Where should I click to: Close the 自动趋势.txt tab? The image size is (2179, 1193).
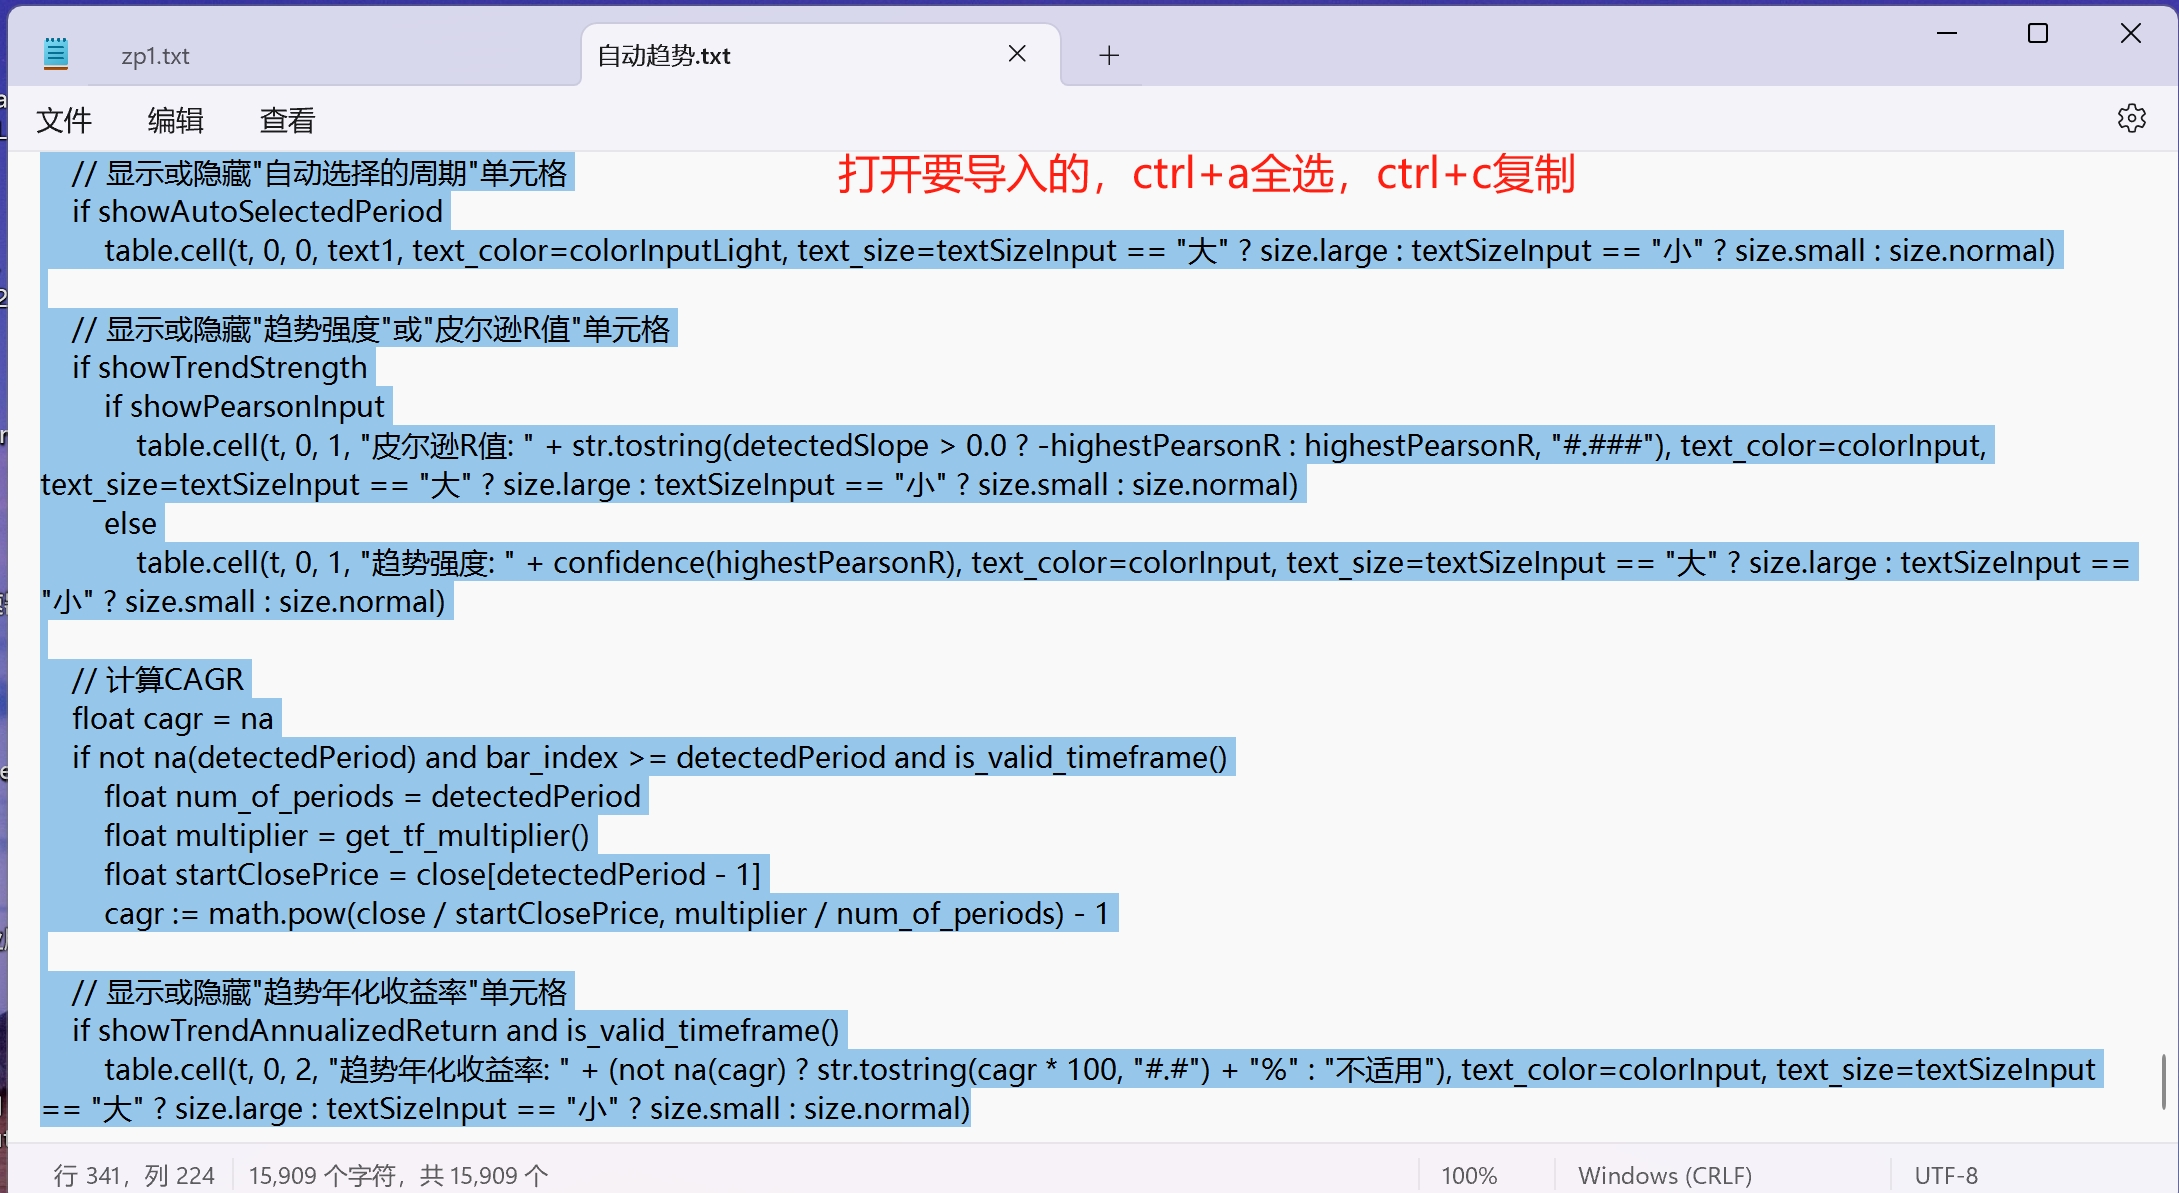1017,54
